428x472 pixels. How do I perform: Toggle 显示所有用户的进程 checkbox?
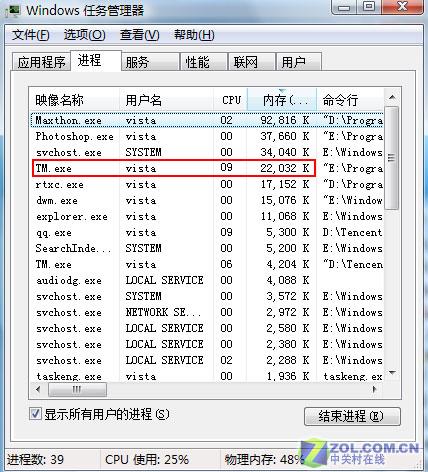[x=35, y=414]
